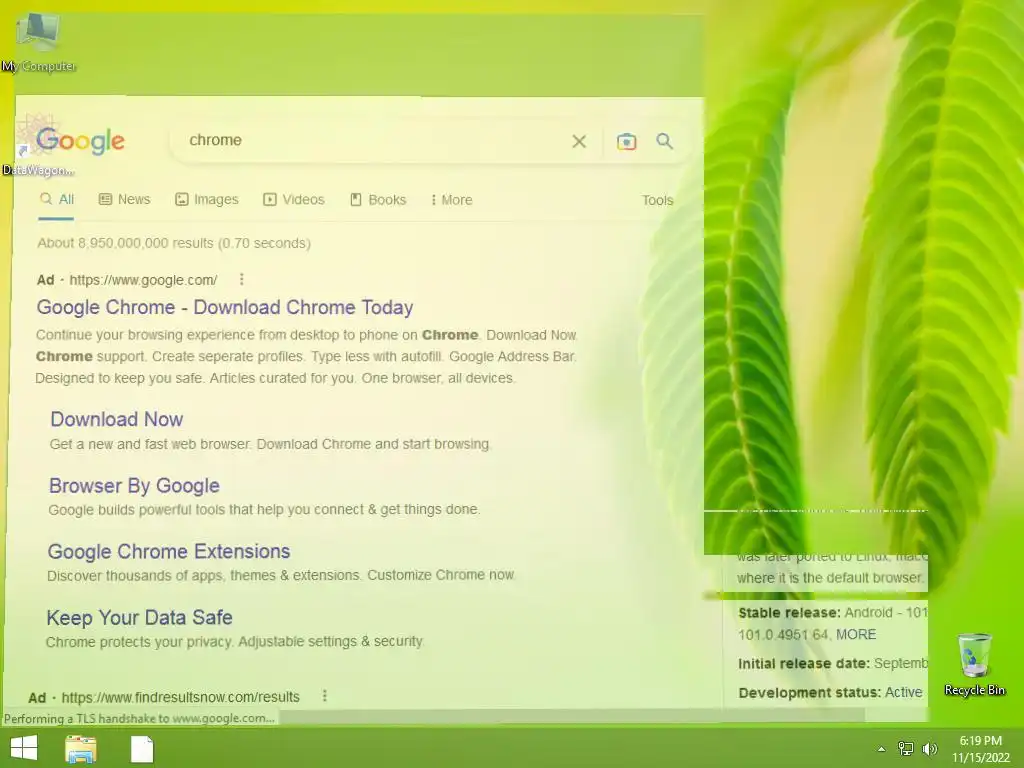Open the three-dot menu beside google.com ad
Viewport: 1024px width, 768px height.
242,280
